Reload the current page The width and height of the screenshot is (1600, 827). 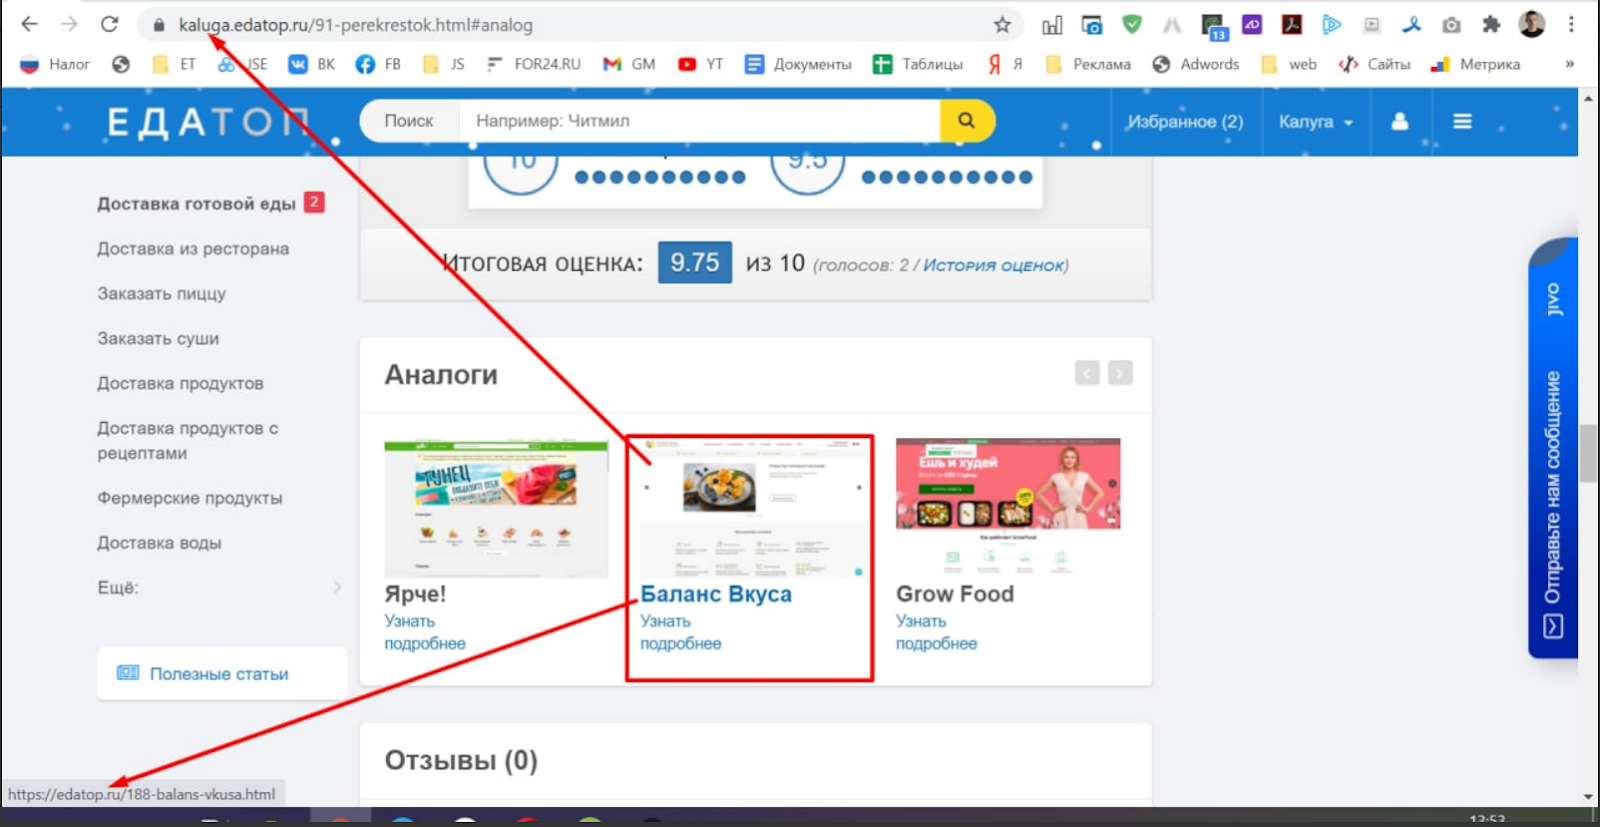[x=110, y=24]
